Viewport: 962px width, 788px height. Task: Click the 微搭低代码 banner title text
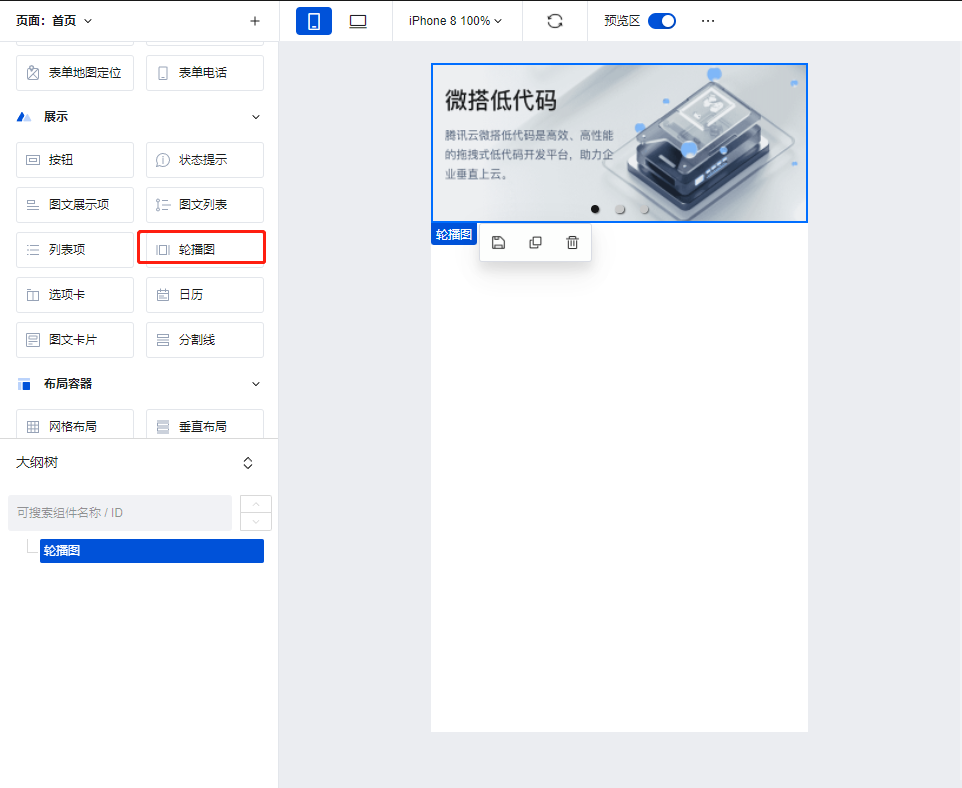[x=501, y=100]
